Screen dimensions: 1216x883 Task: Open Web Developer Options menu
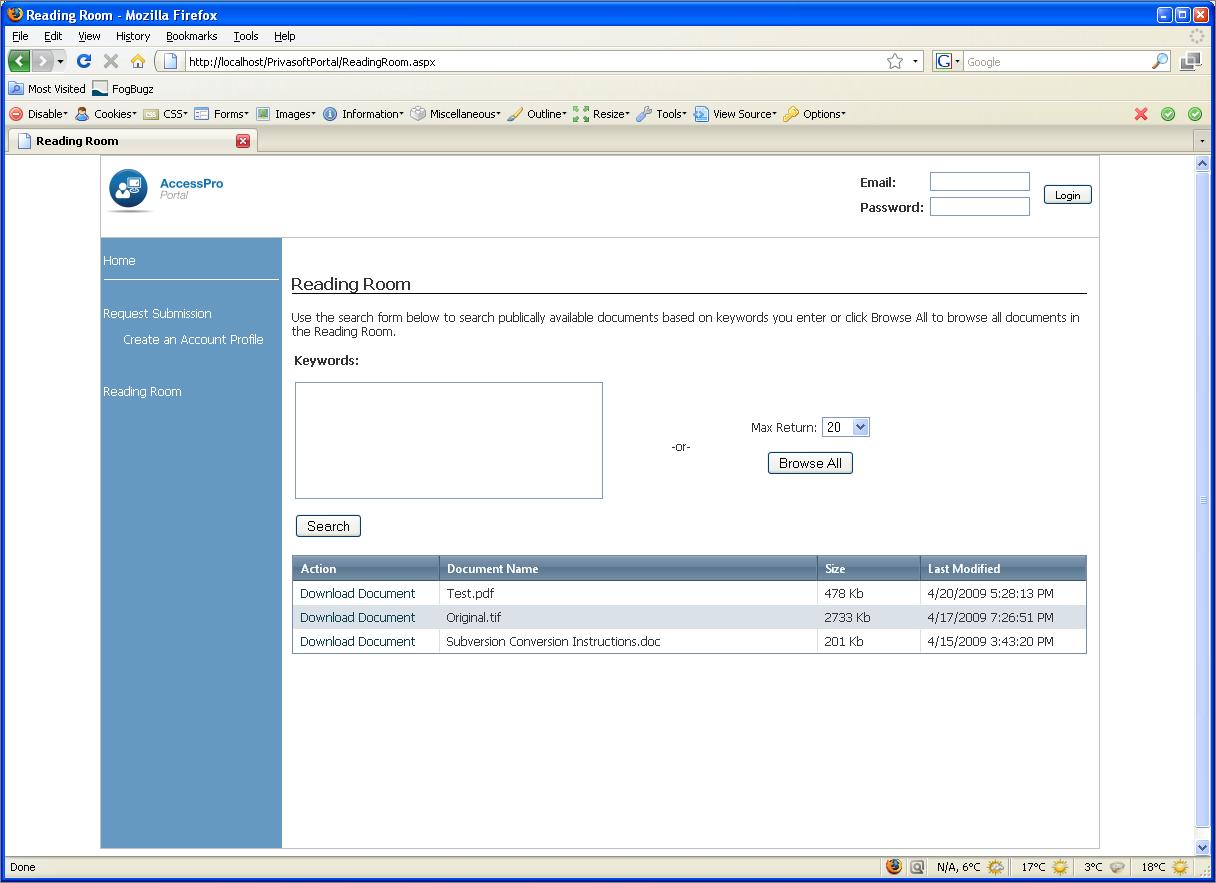pos(815,114)
